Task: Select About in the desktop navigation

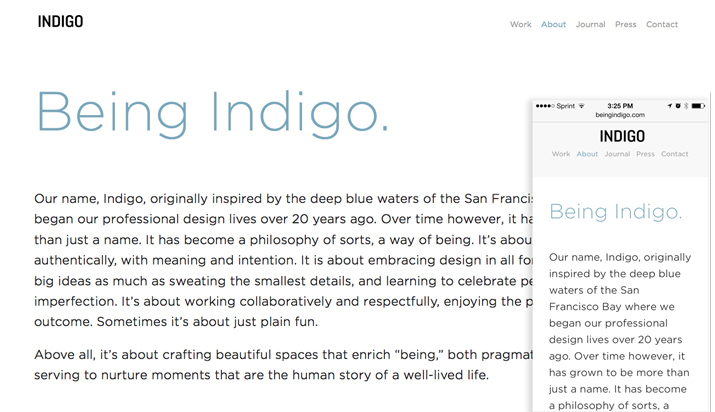Action: pos(553,24)
